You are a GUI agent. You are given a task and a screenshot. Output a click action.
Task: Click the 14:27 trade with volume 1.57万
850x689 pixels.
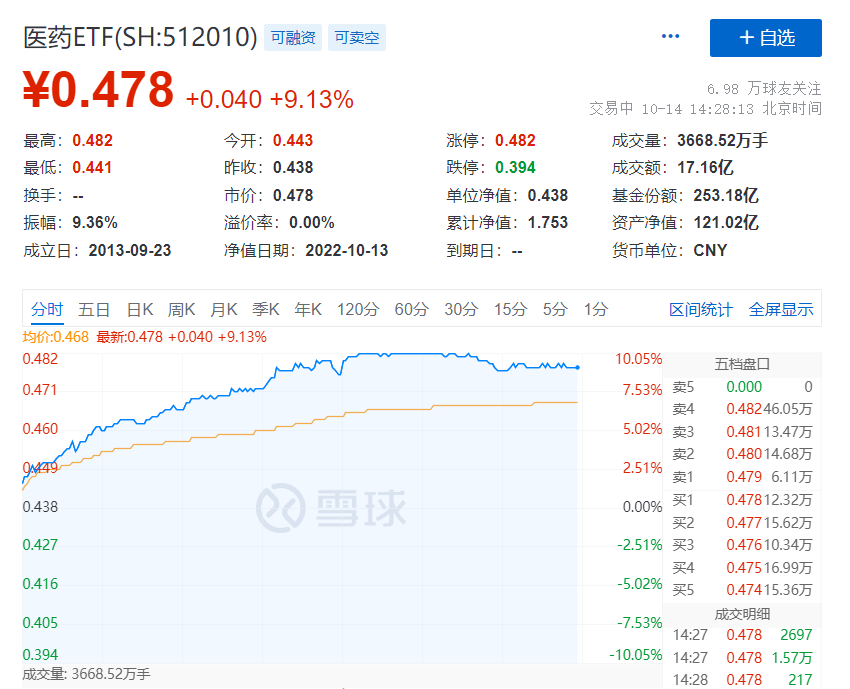742,658
